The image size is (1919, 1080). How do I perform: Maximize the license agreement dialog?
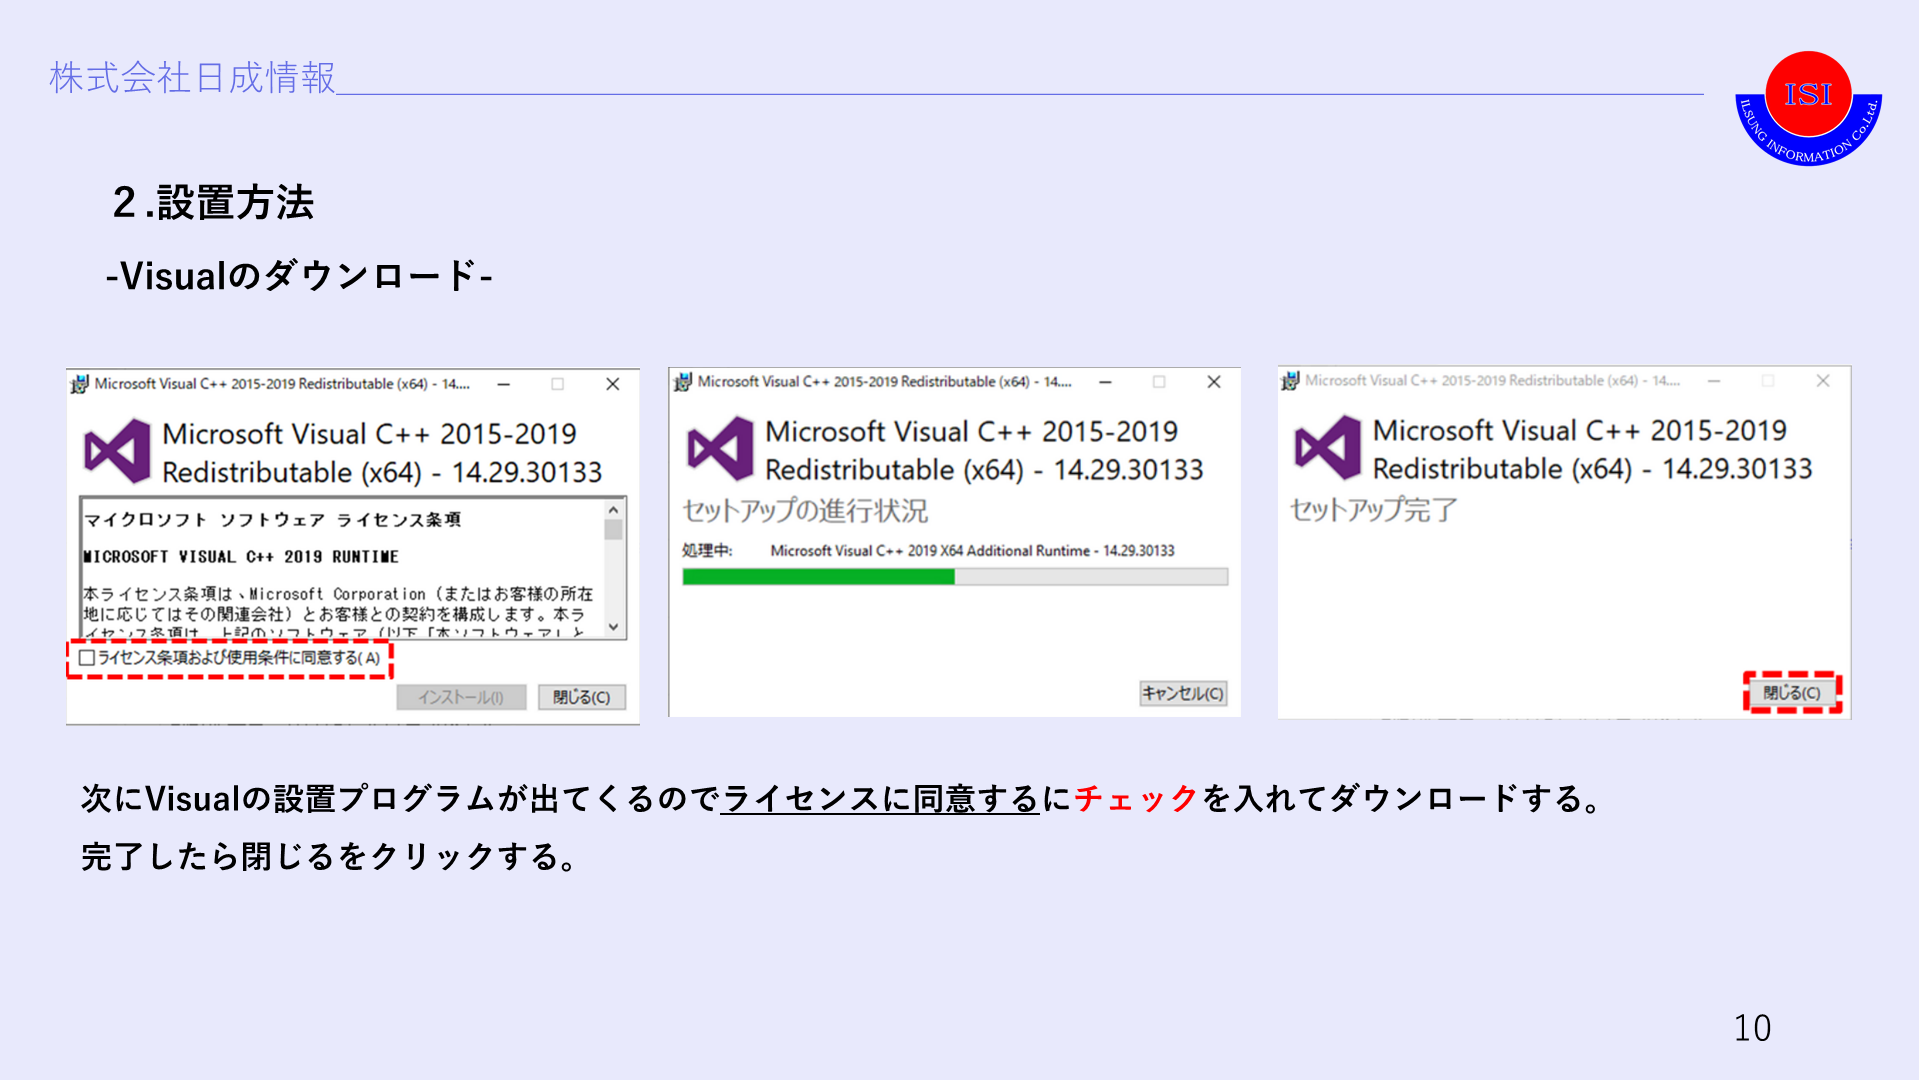click(558, 384)
